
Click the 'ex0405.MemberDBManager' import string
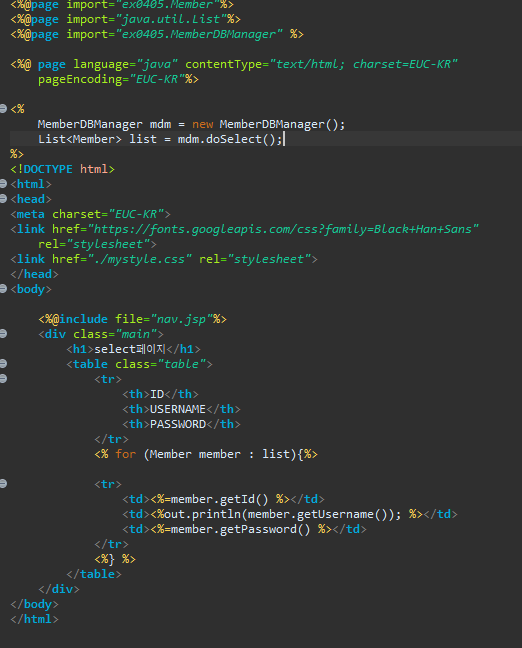click(x=199, y=34)
